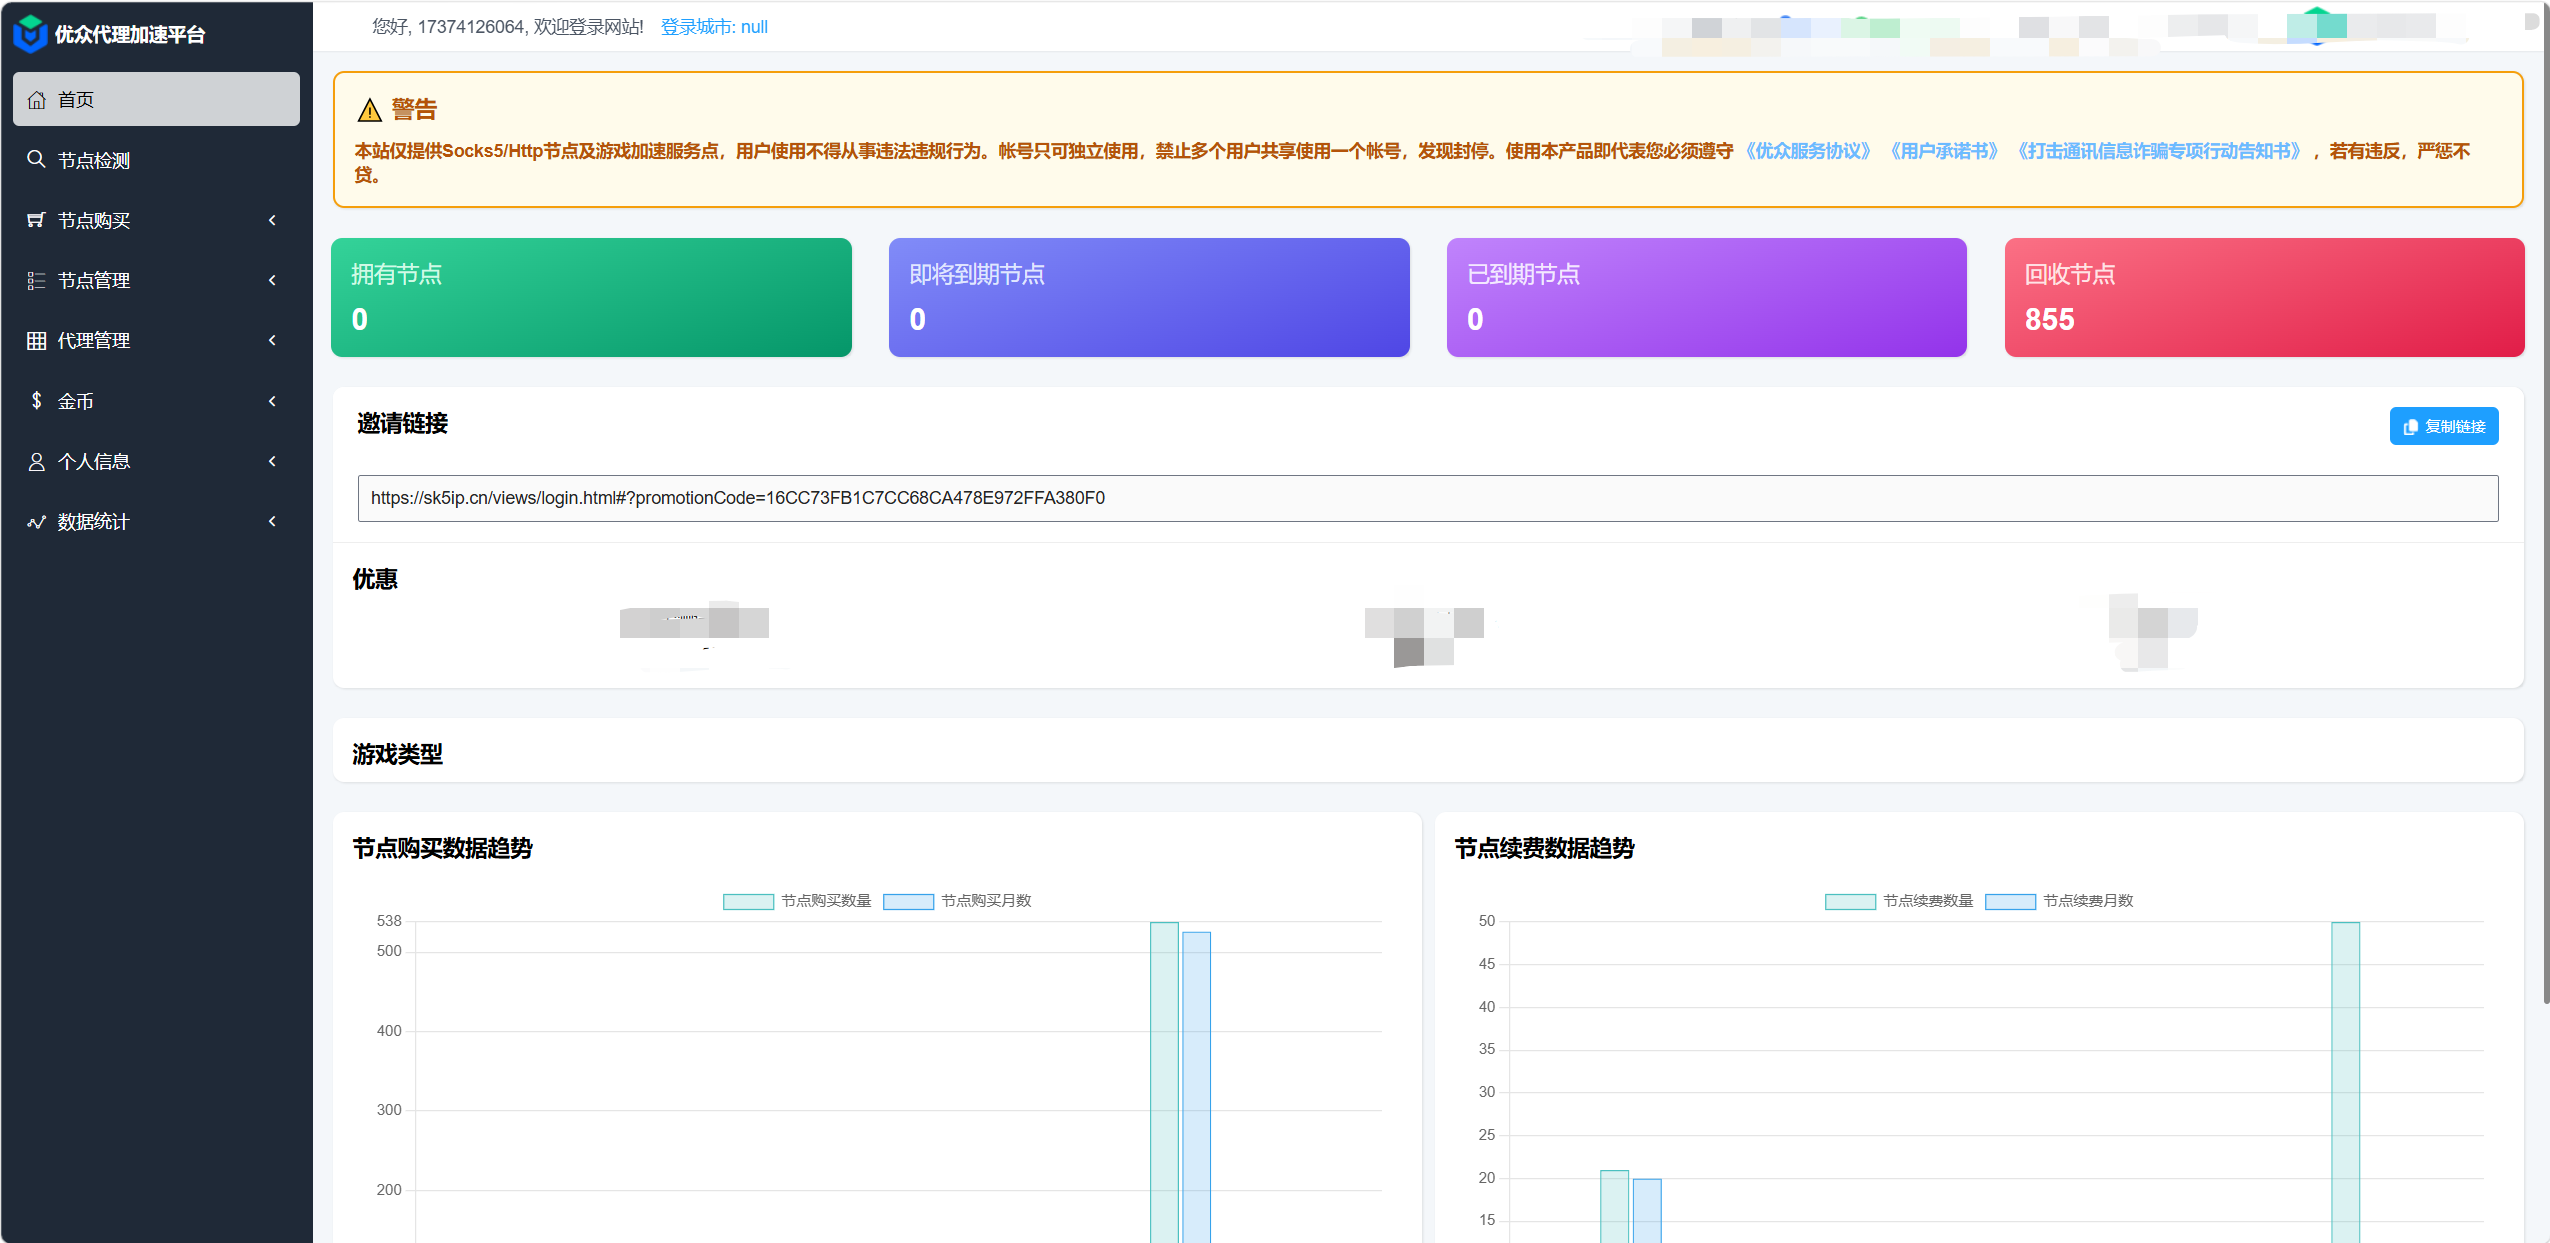The height and width of the screenshot is (1243, 2550).
Task: Click the 邀请链接 heading
Action: click(x=402, y=424)
